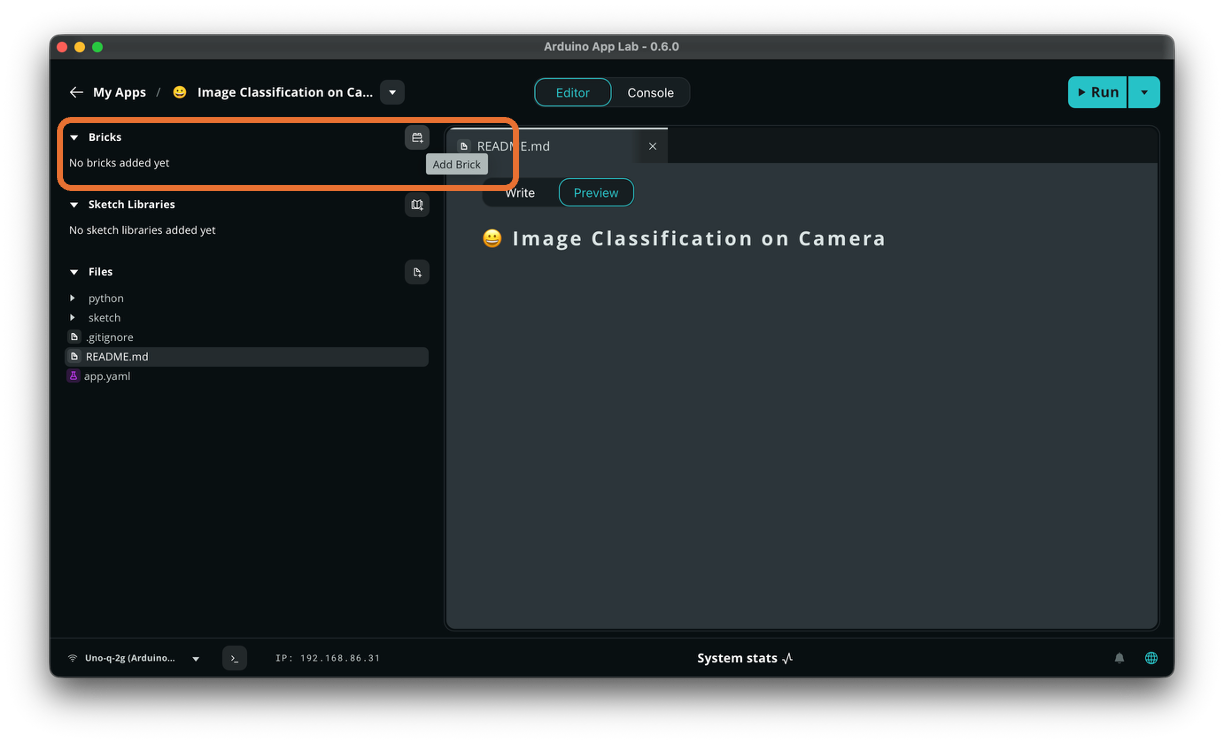
Task: Click the 'No bricks added yet' text
Action: coord(119,163)
